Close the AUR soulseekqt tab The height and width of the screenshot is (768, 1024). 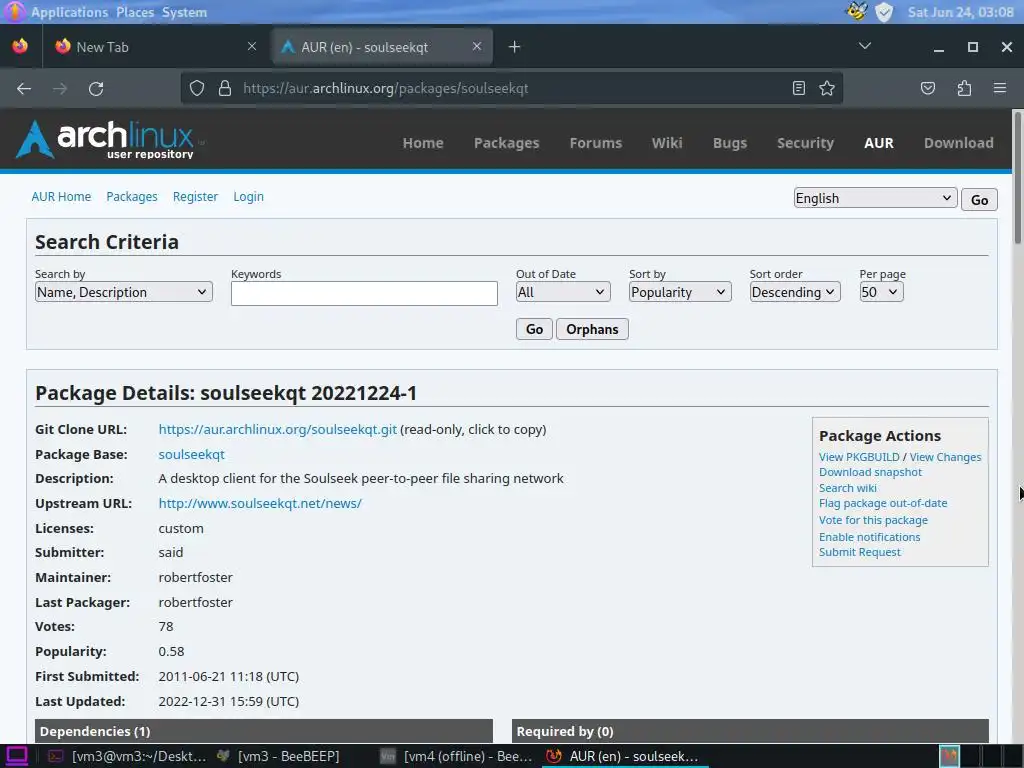(477, 46)
